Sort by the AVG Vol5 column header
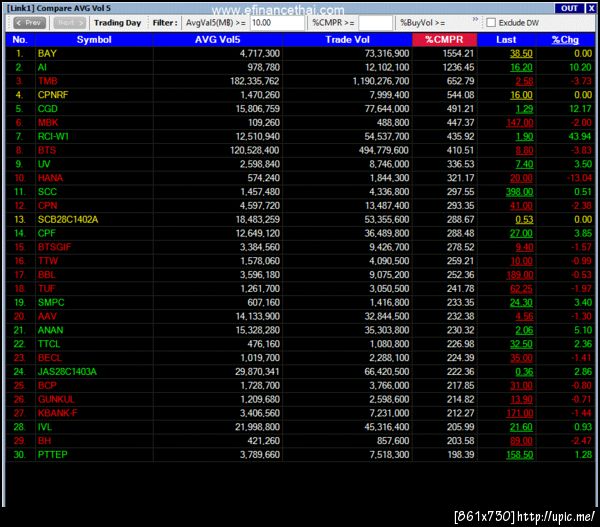This screenshot has width=600, height=527. point(218,40)
